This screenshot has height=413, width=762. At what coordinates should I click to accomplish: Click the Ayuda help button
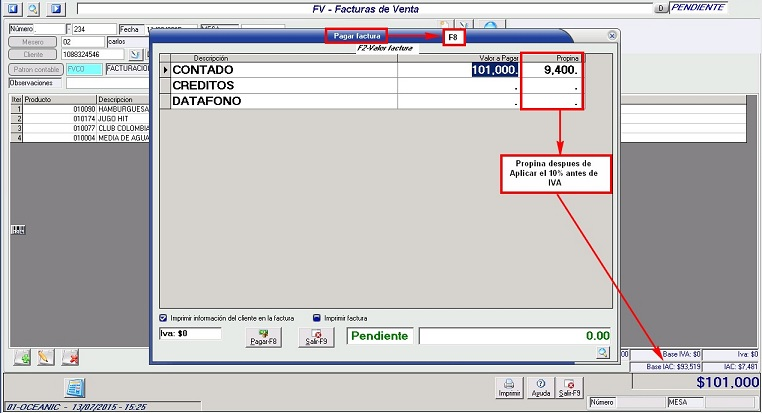click(x=540, y=387)
